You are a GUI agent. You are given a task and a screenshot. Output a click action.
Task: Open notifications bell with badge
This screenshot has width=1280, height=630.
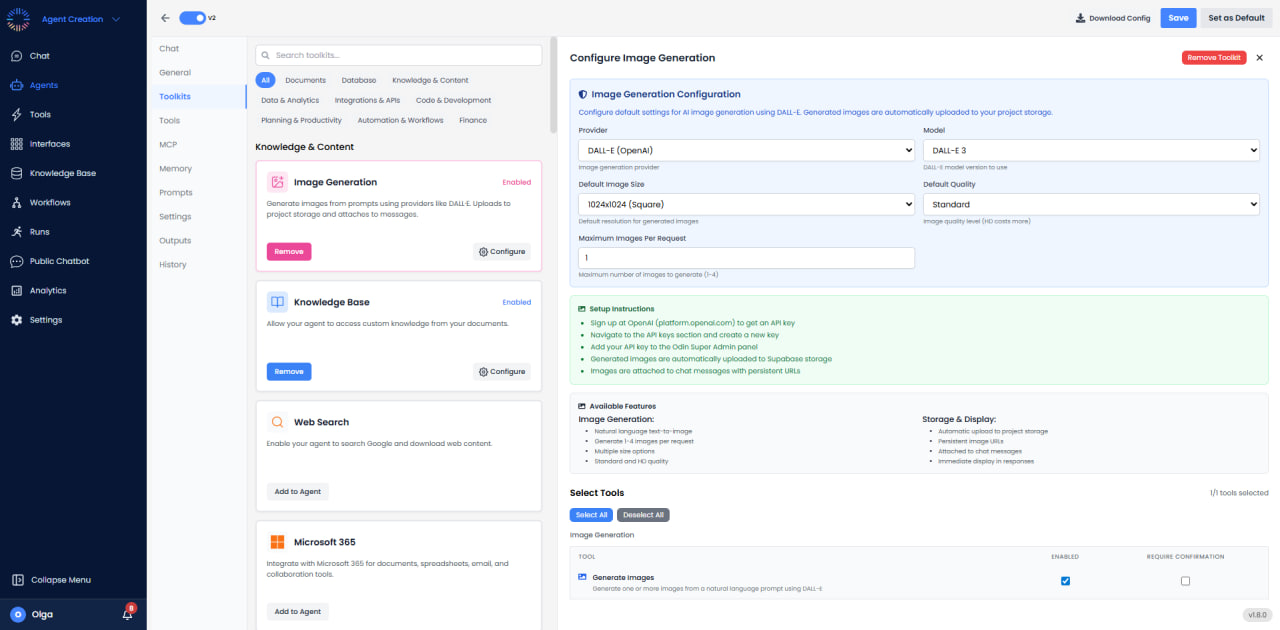click(x=127, y=614)
